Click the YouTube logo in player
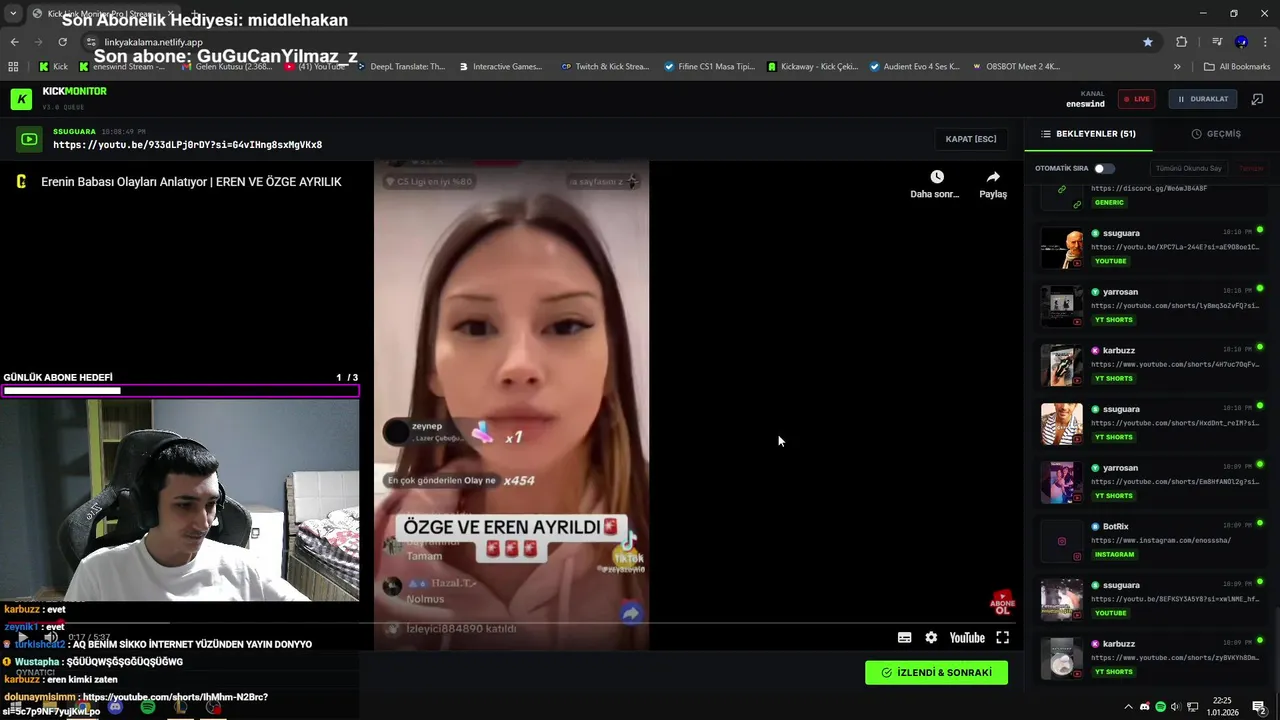 point(967,638)
